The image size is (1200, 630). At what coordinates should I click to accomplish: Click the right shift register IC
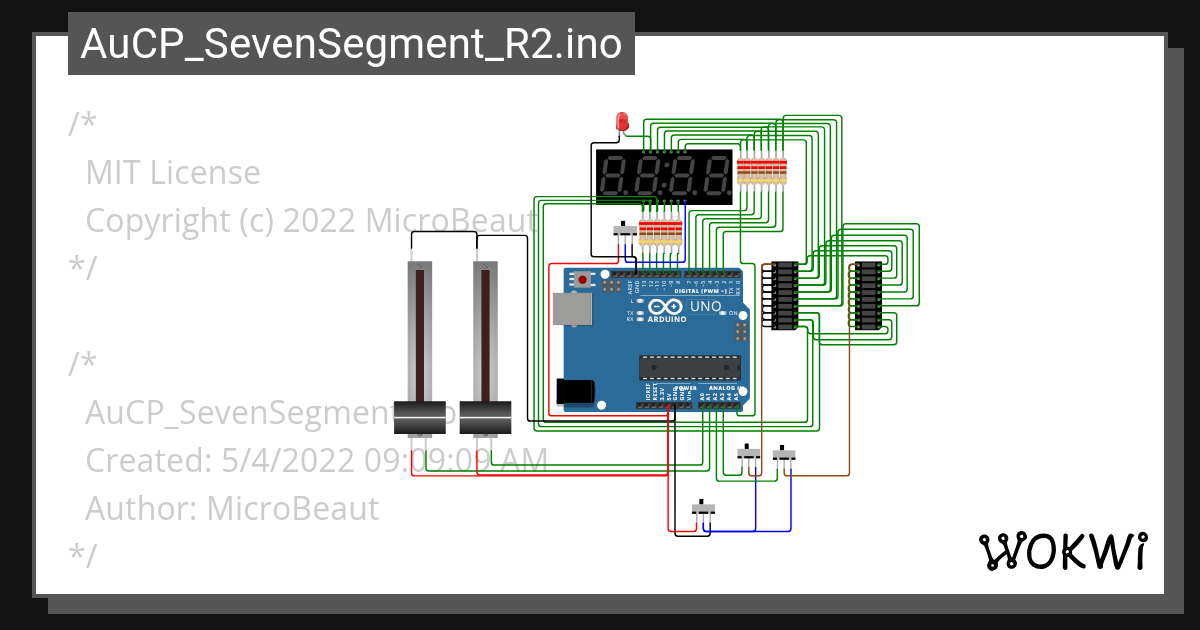[868, 296]
